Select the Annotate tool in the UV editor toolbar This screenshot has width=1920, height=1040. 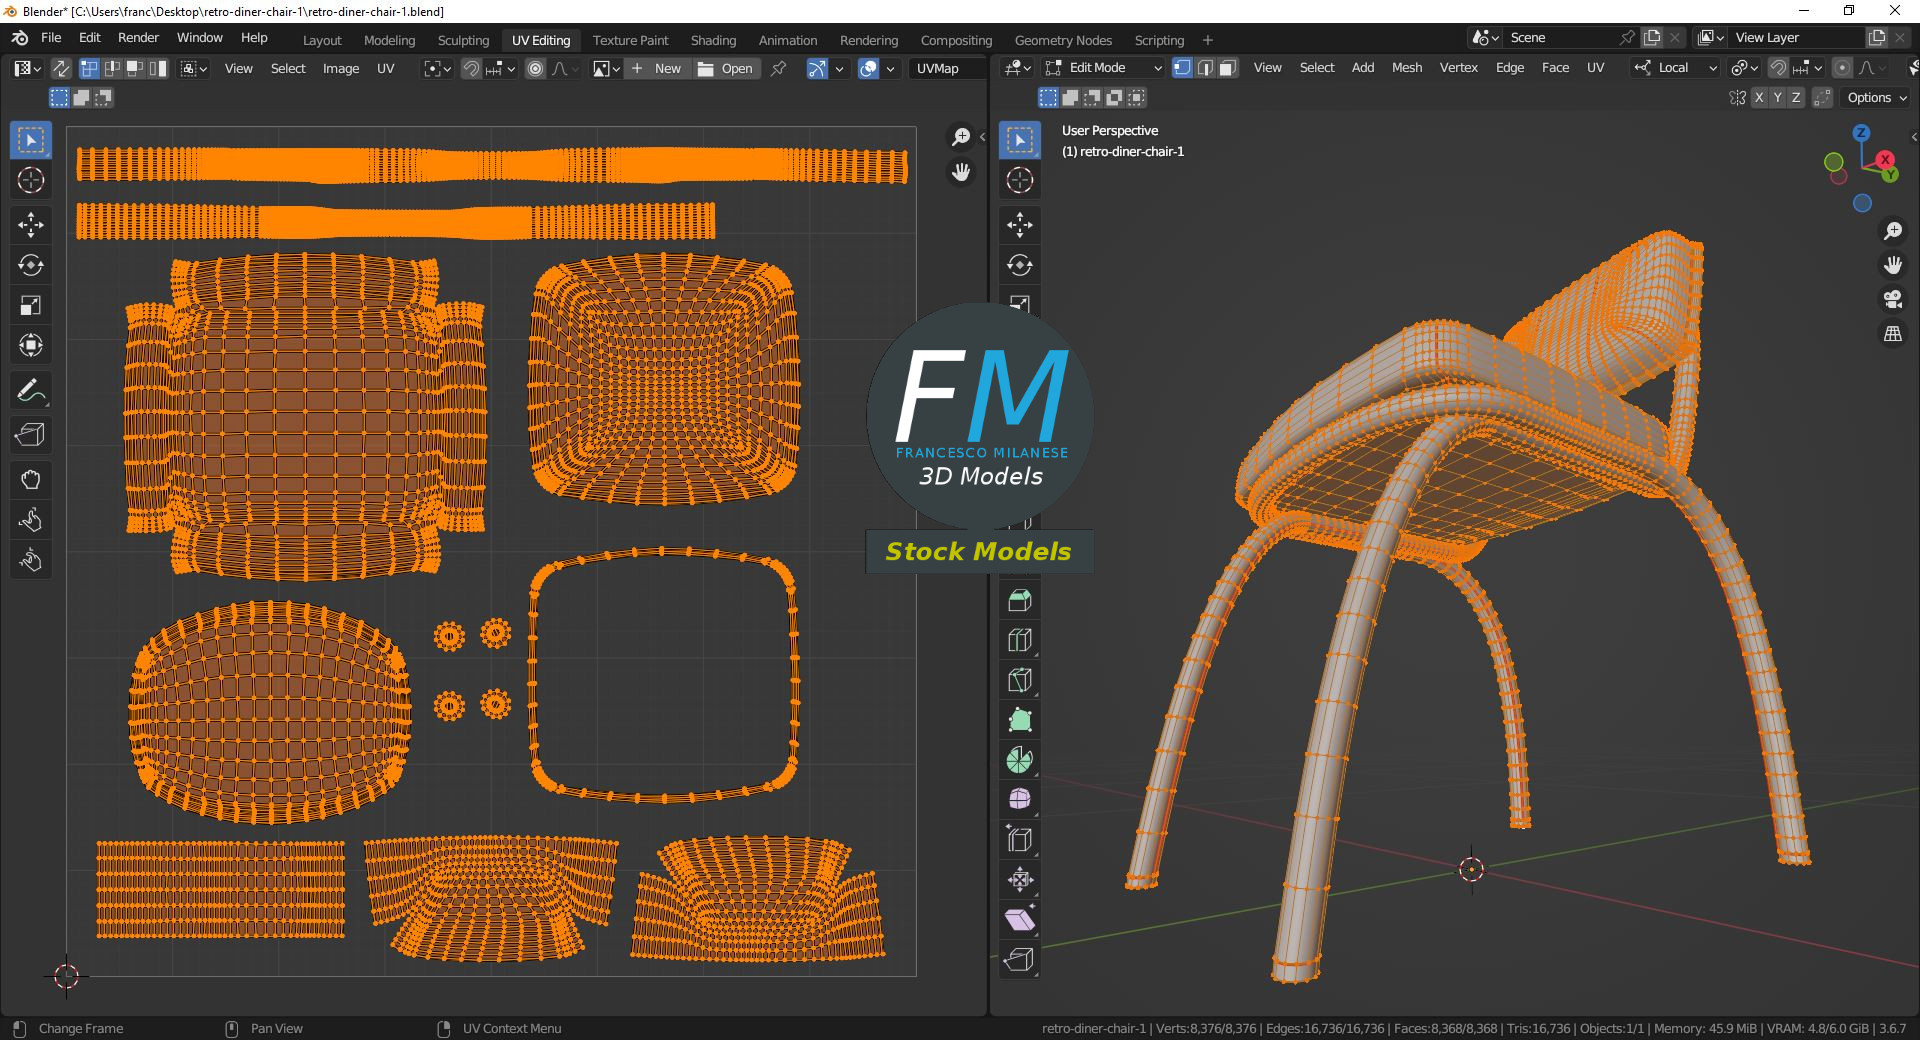[31, 390]
